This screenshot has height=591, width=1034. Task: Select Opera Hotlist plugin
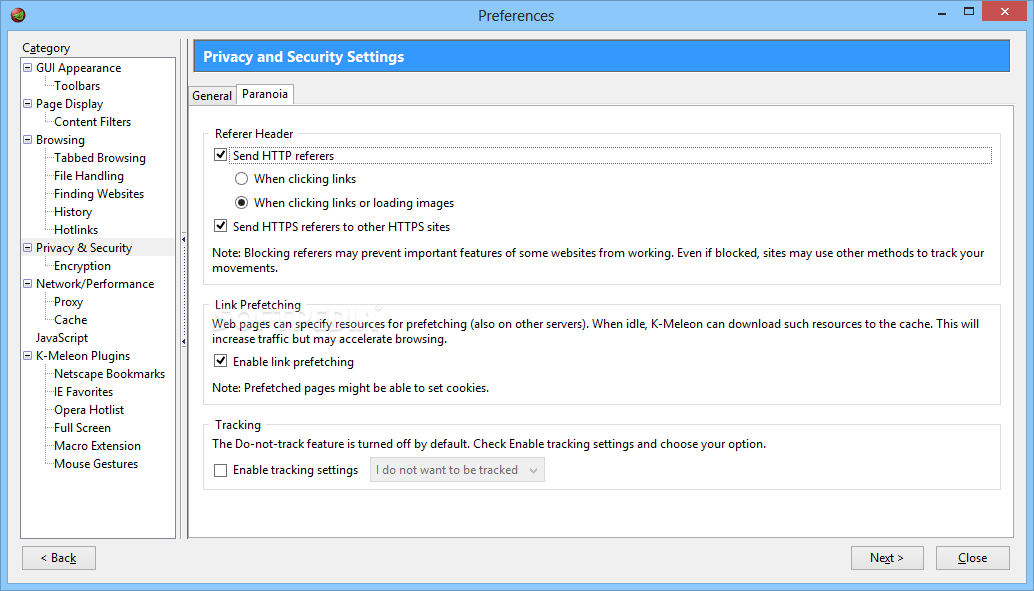(x=89, y=410)
